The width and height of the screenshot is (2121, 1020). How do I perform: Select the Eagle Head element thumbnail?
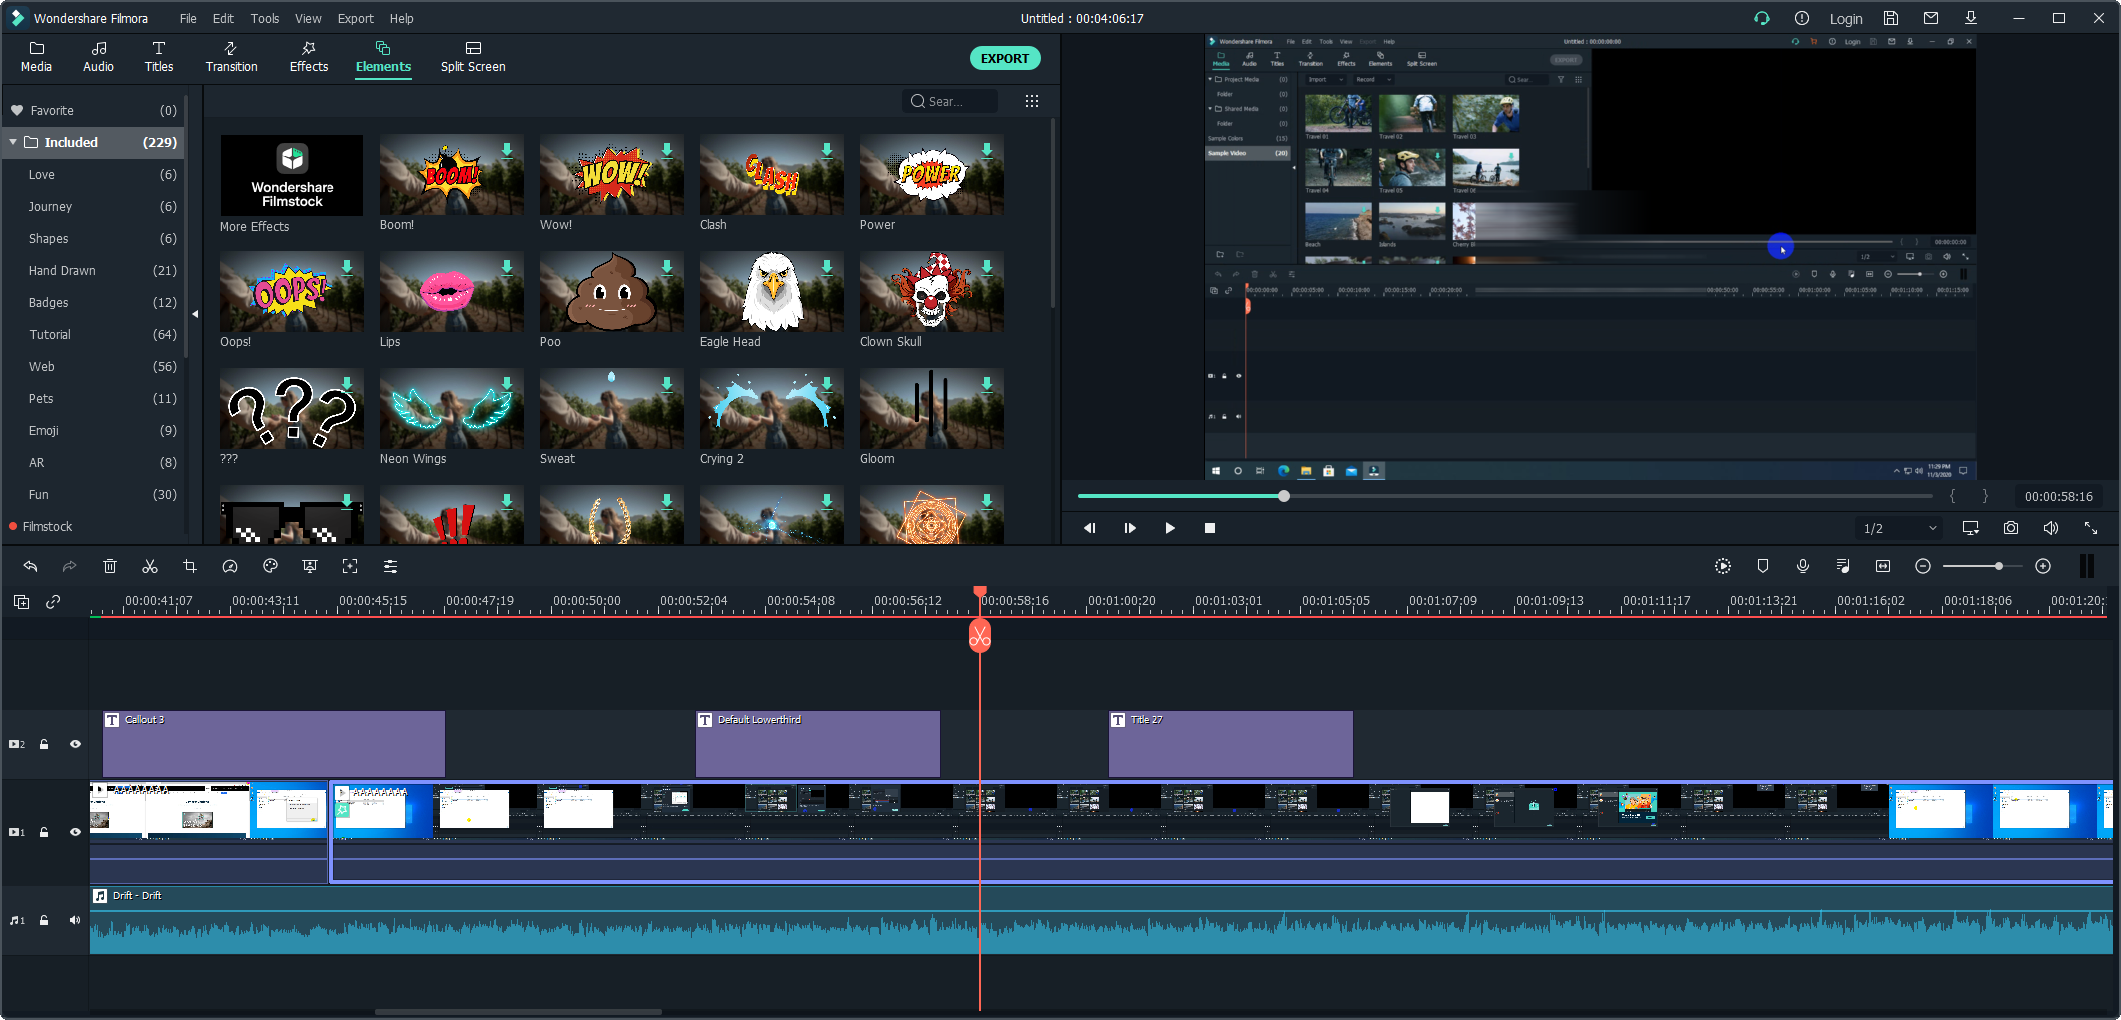(x=771, y=292)
